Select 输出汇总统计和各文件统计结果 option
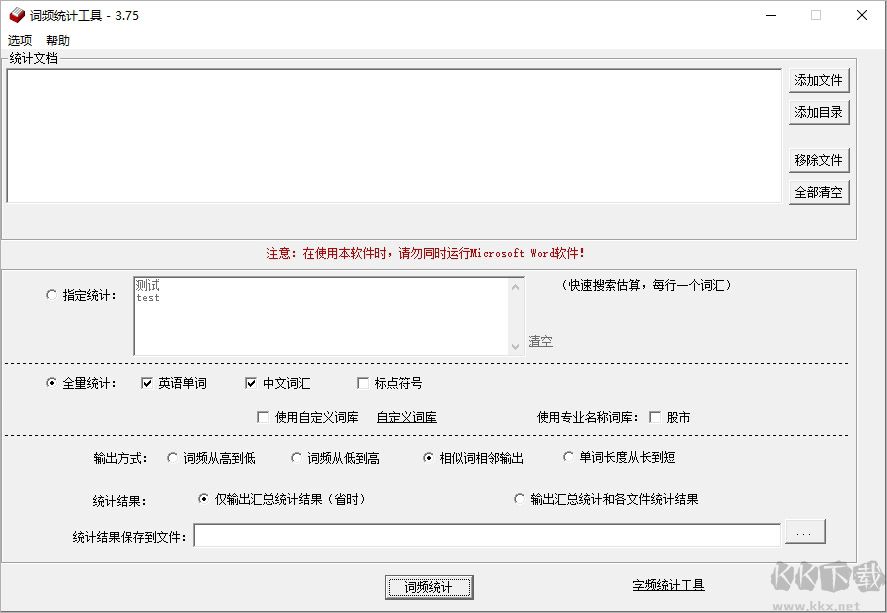 (x=519, y=497)
